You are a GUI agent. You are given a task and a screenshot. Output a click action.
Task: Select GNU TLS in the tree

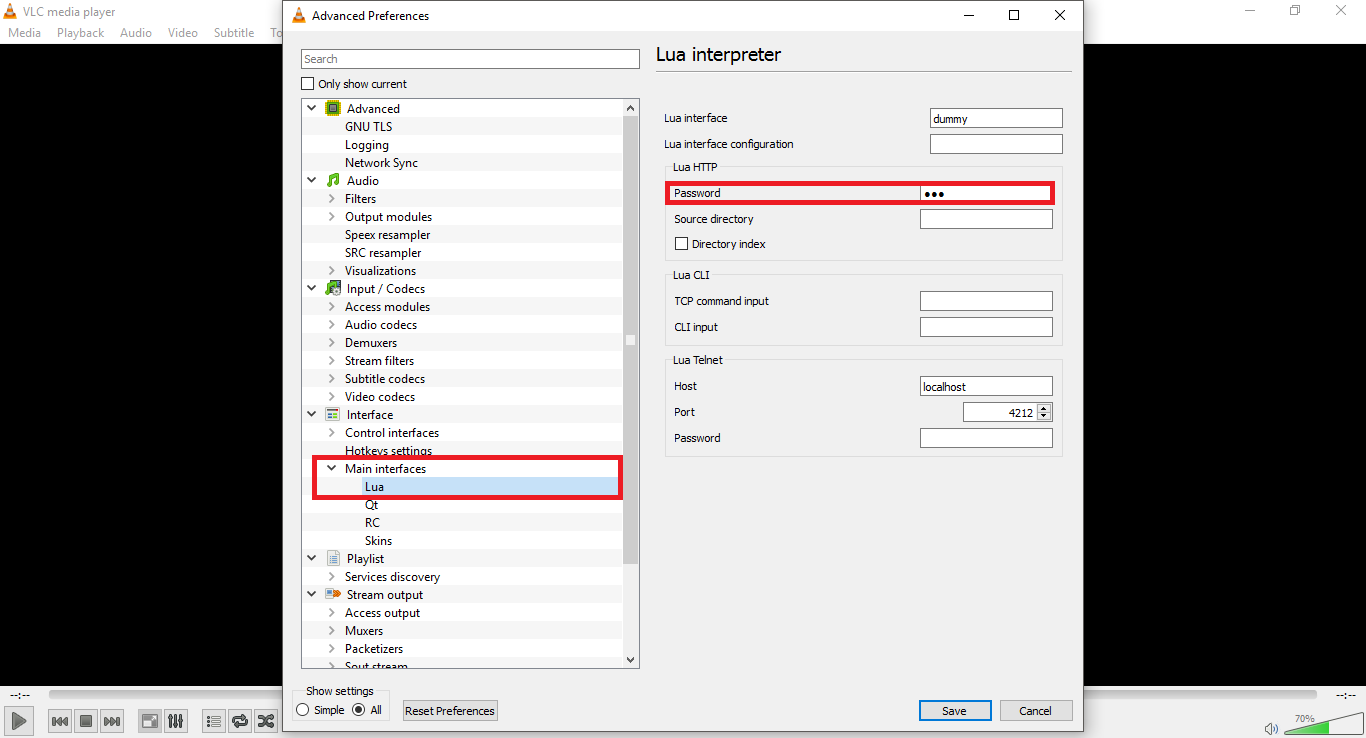tap(368, 126)
